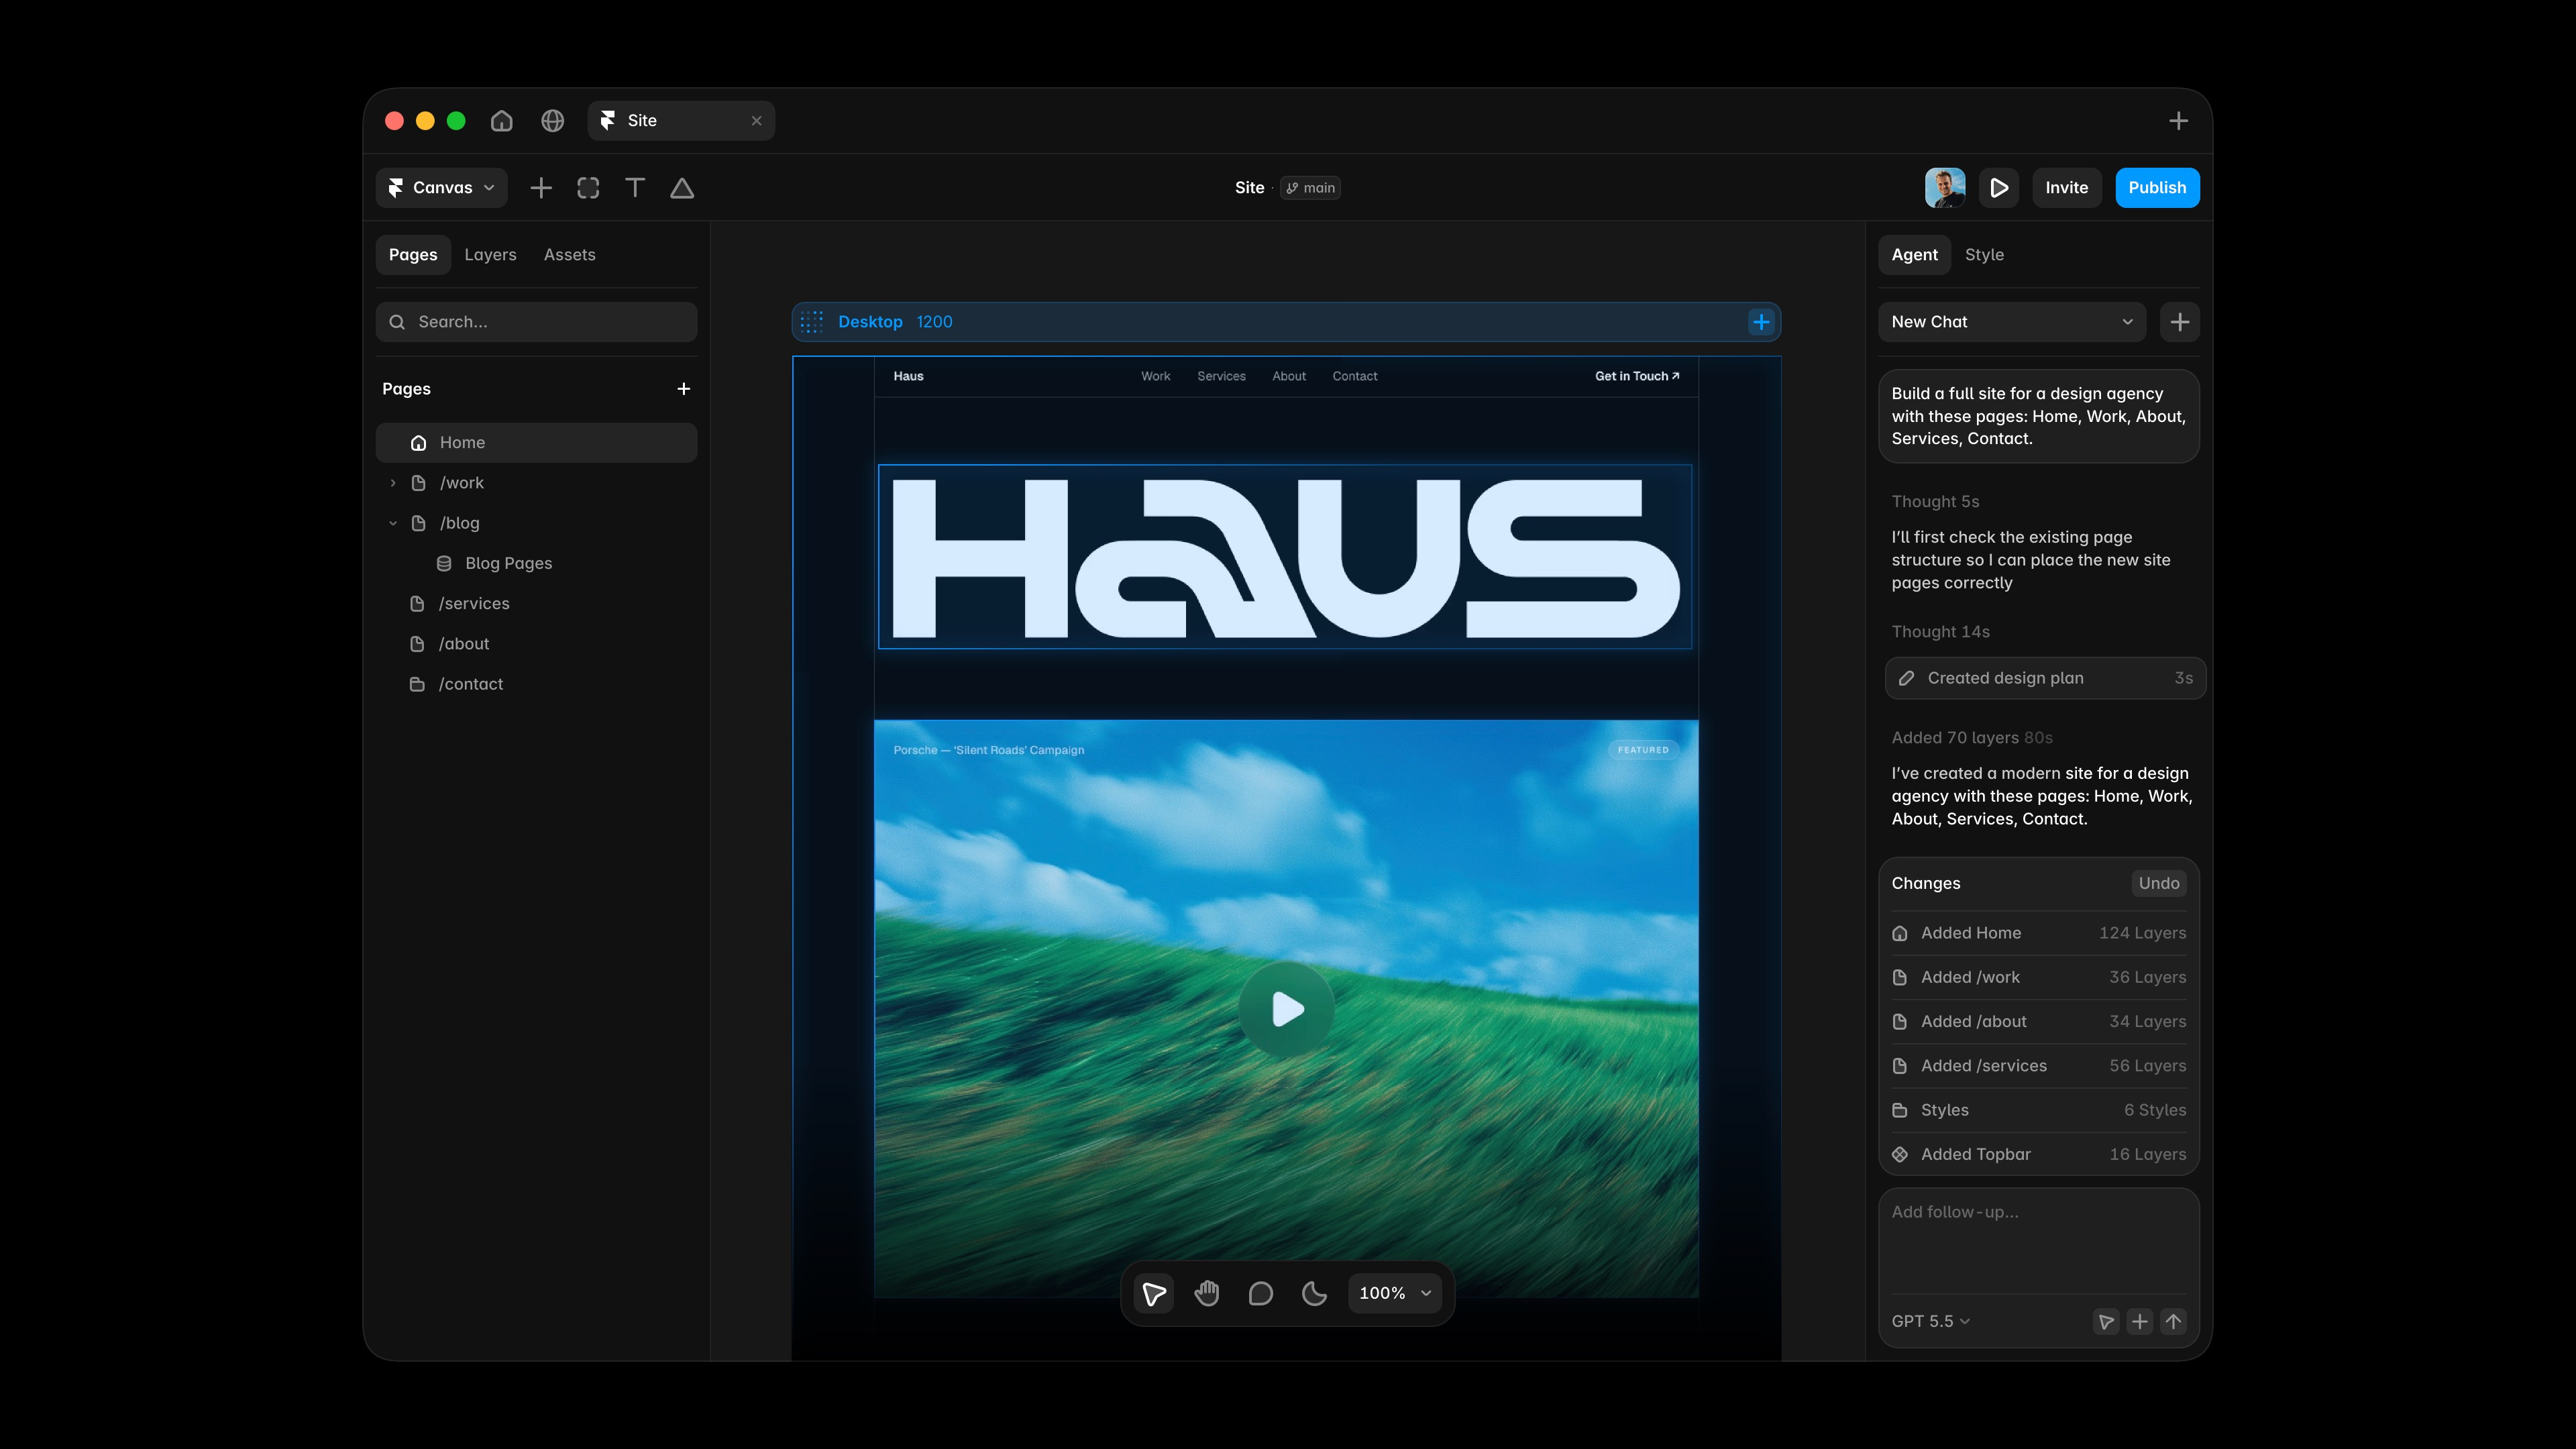Click the Contact link in the site nav
Image resolution: width=2576 pixels, height=1449 pixels.
click(x=1355, y=377)
